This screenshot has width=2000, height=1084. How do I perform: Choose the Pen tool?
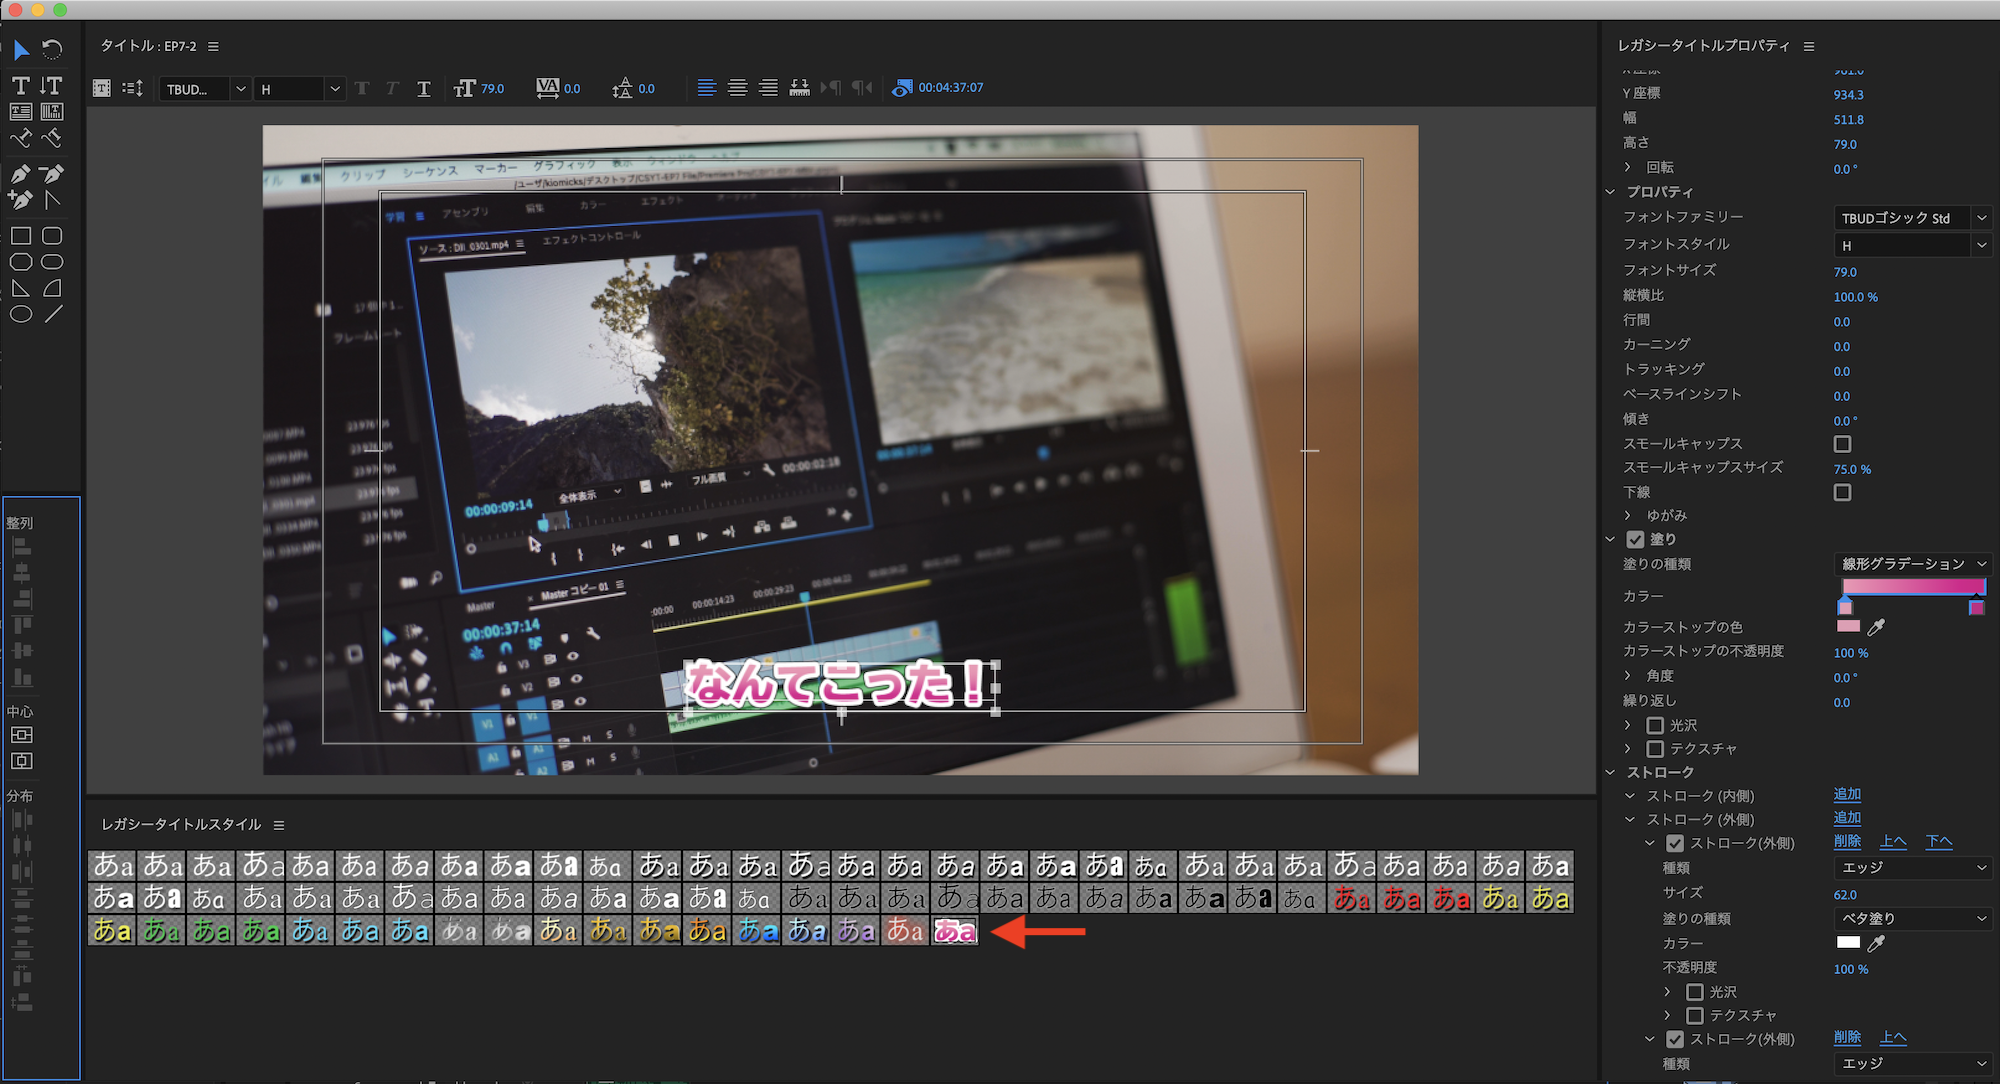point(21,174)
